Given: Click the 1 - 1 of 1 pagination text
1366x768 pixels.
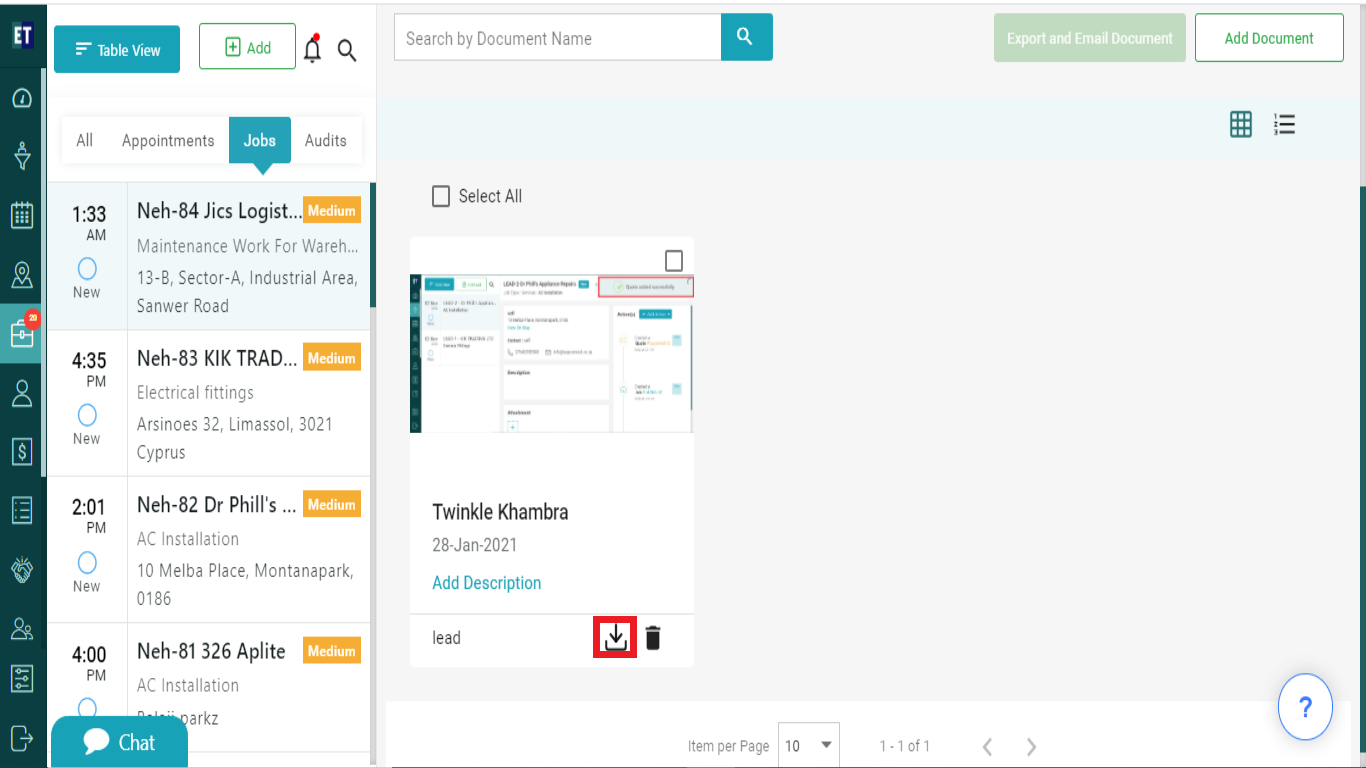Looking at the screenshot, I should 905,746.
